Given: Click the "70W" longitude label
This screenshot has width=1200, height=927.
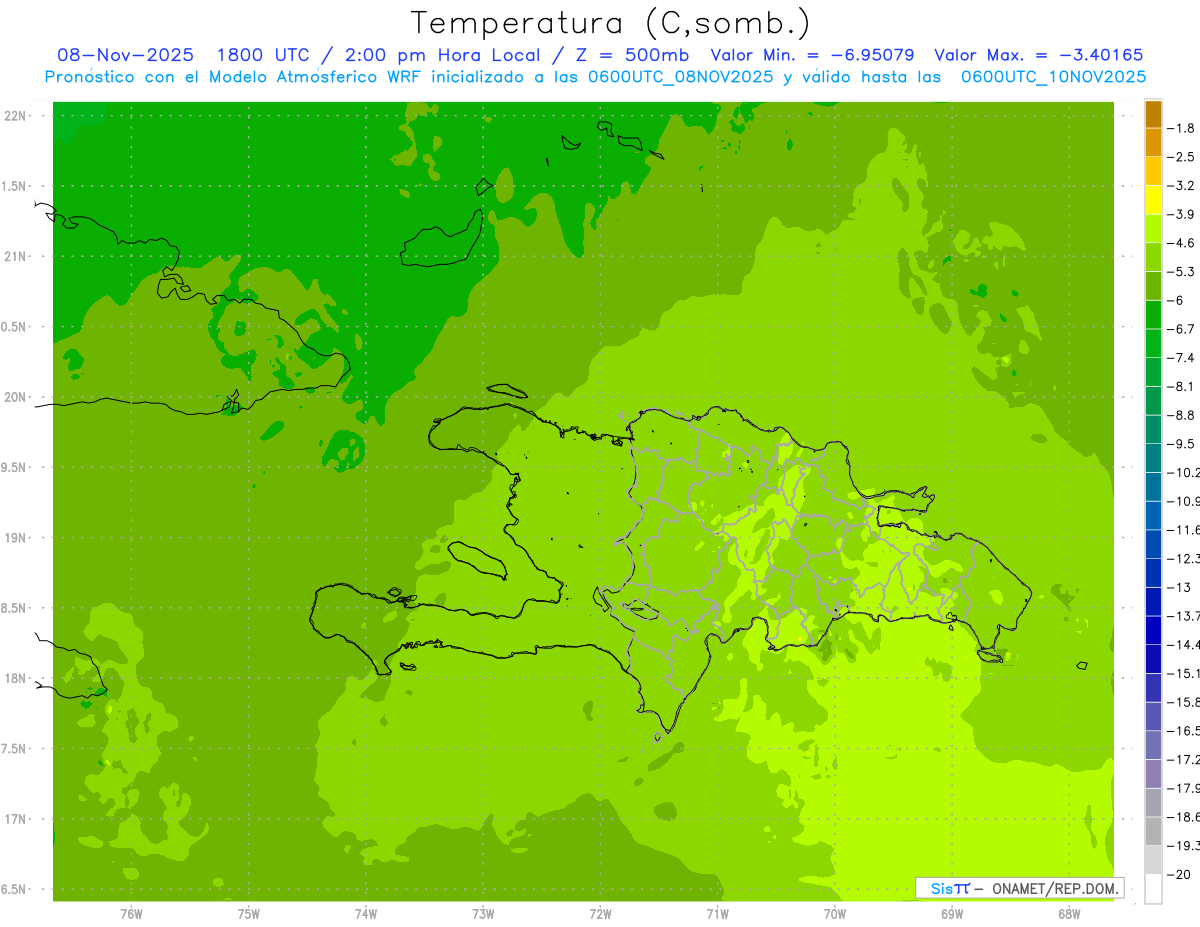Looking at the screenshot, I should tap(835, 914).
